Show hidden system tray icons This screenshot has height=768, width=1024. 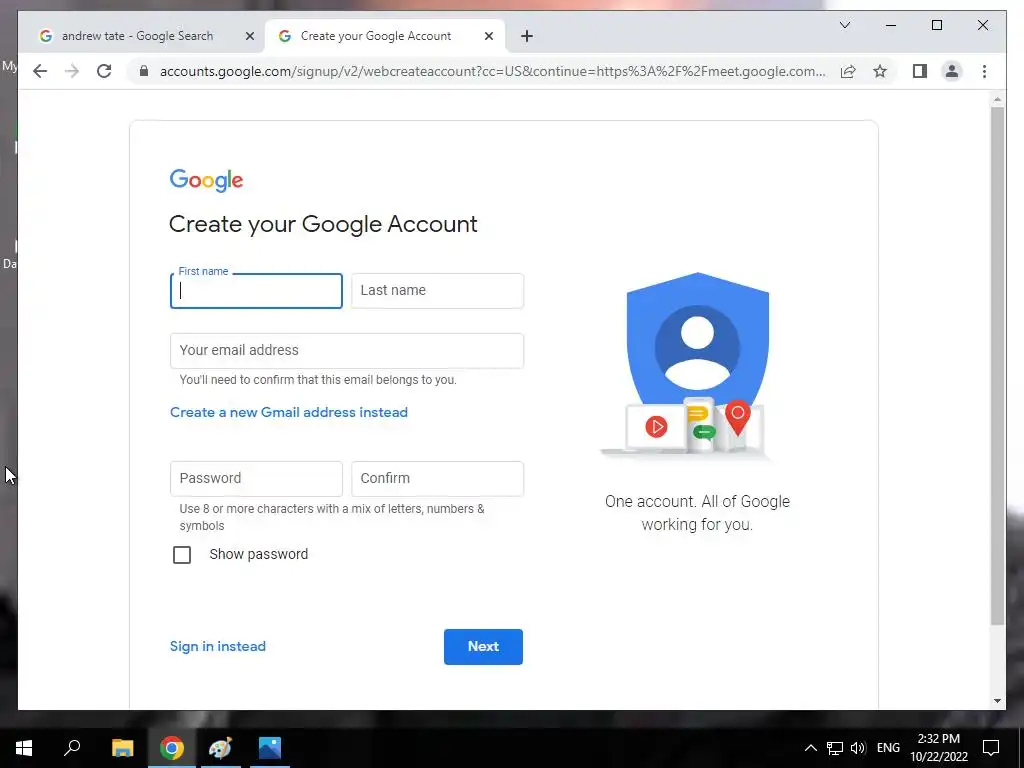pos(810,748)
